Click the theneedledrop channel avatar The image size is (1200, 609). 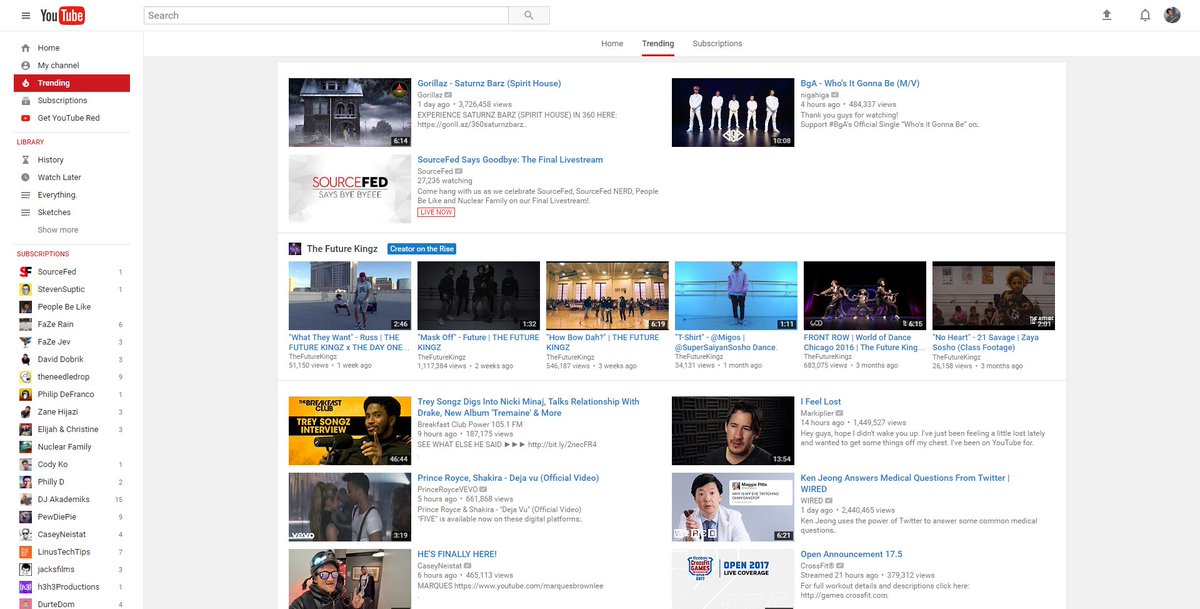[x=25, y=377]
